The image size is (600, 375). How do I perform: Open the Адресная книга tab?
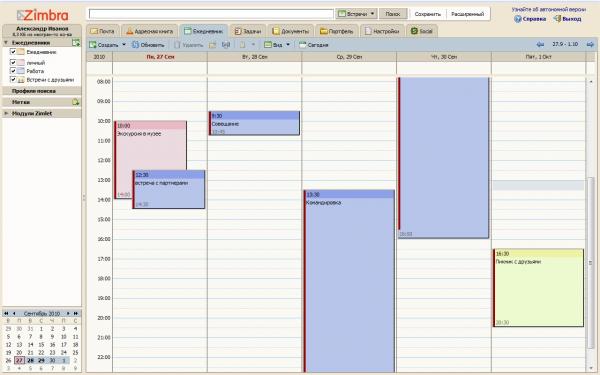(150, 31)
